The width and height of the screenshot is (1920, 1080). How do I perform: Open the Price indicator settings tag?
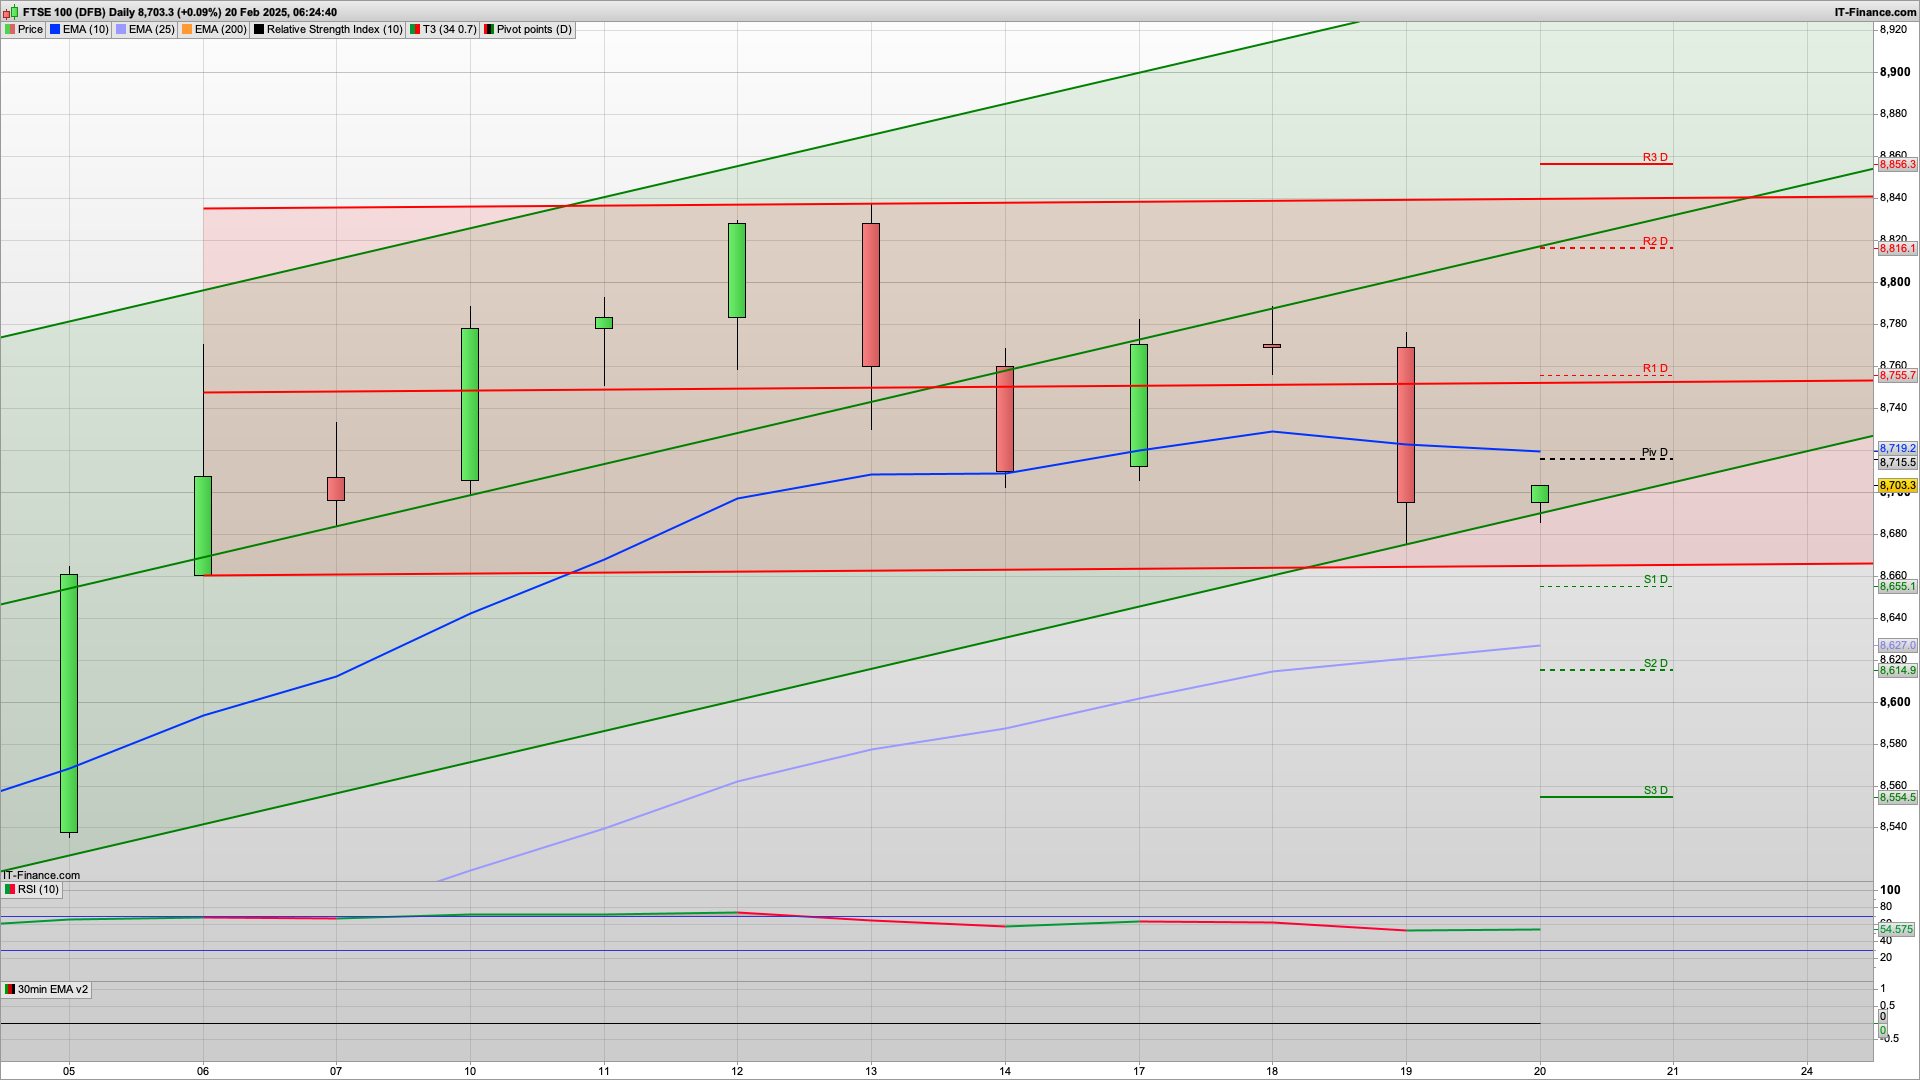click(x=24, y=29)
